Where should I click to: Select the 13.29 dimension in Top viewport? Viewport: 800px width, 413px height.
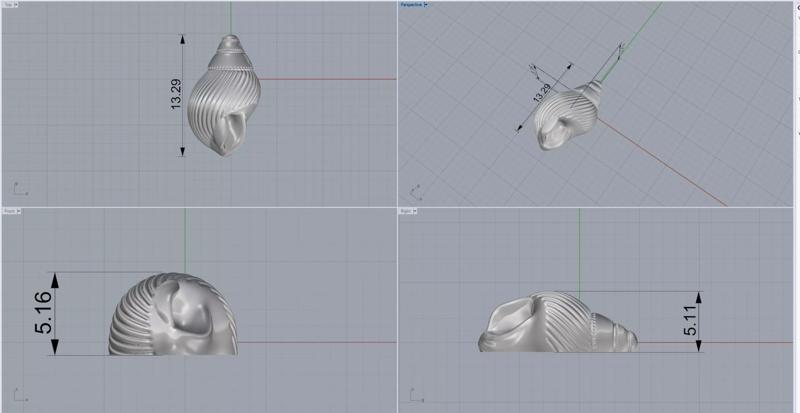(176, 94)
